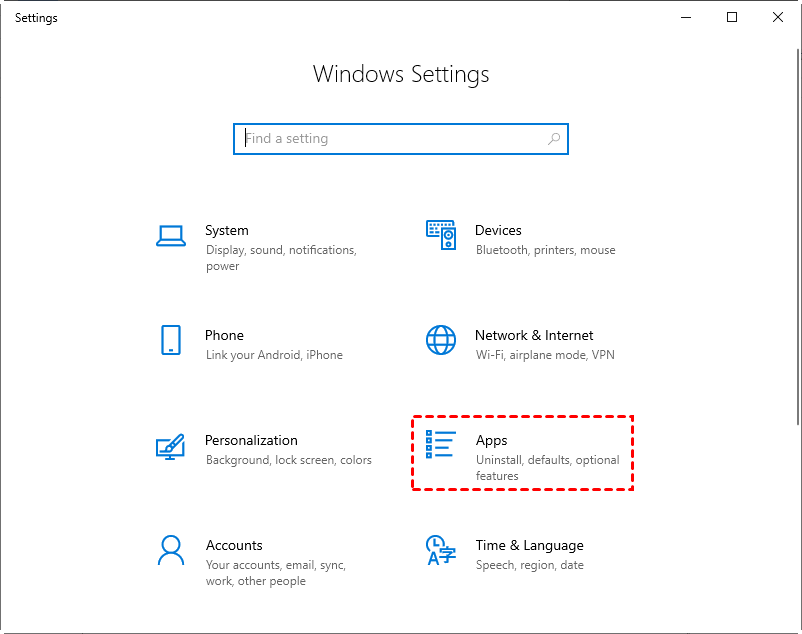This screenshot has height=634, width=802.
Task: Open the Personalization title text
Action: [x=251, y=440]
